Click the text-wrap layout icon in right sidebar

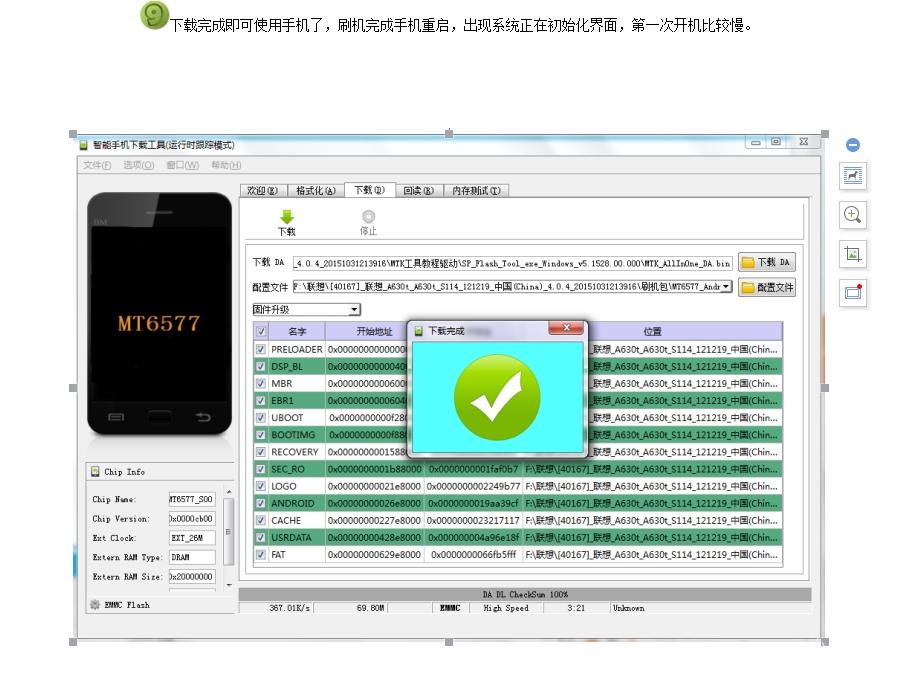coord(852,176)
